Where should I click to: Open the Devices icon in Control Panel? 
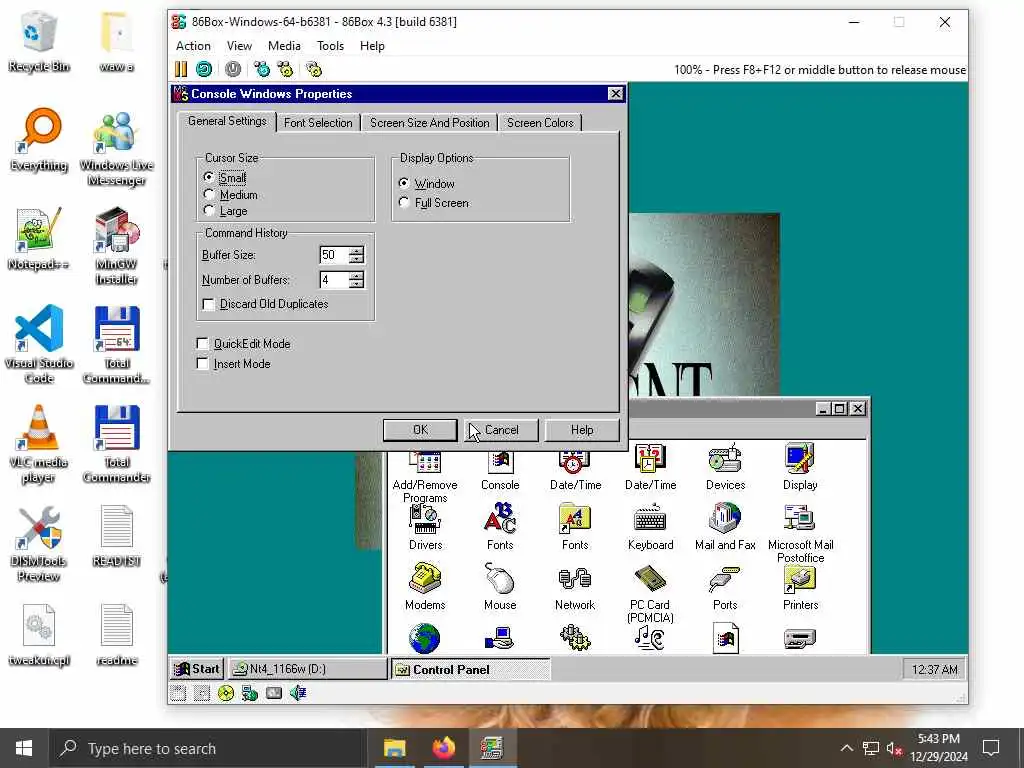(x=725, y=468)
